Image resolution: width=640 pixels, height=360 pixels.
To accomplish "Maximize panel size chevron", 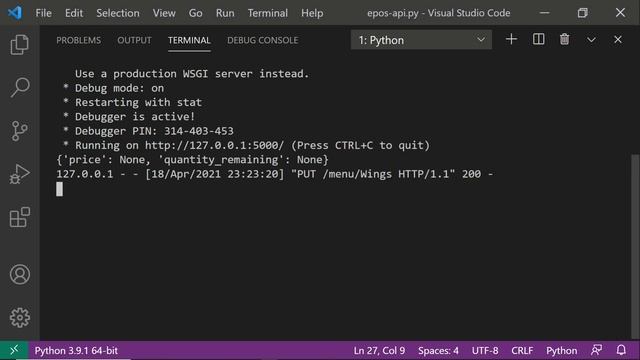I will point(591,40).
